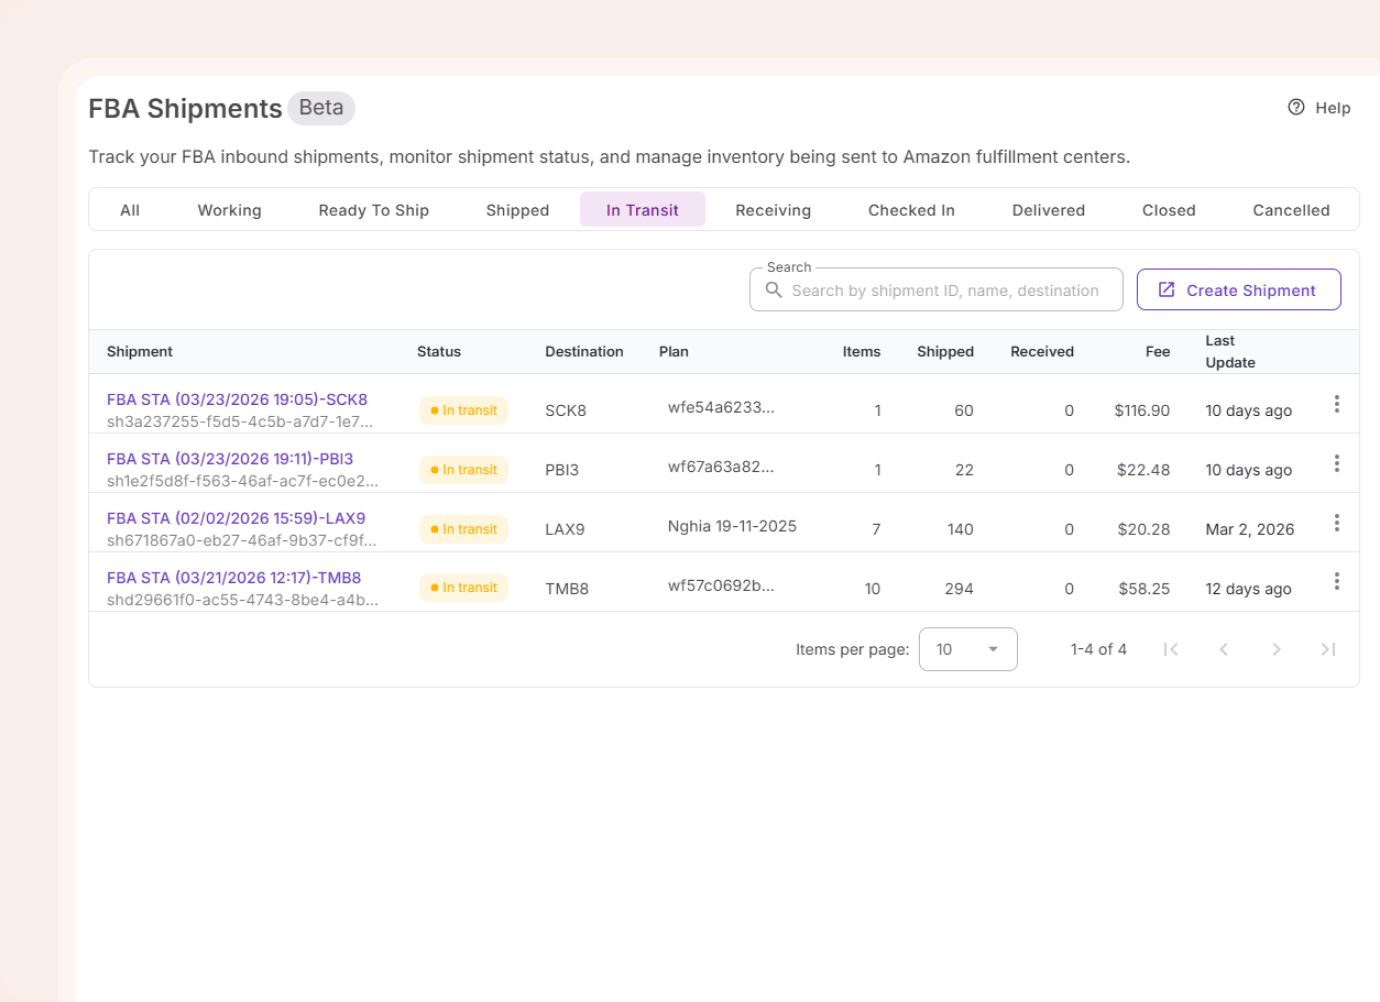Click the magnifier icon inside the search box
The height and width of the screenshot is (1002, 1380).
coord(774,290)
